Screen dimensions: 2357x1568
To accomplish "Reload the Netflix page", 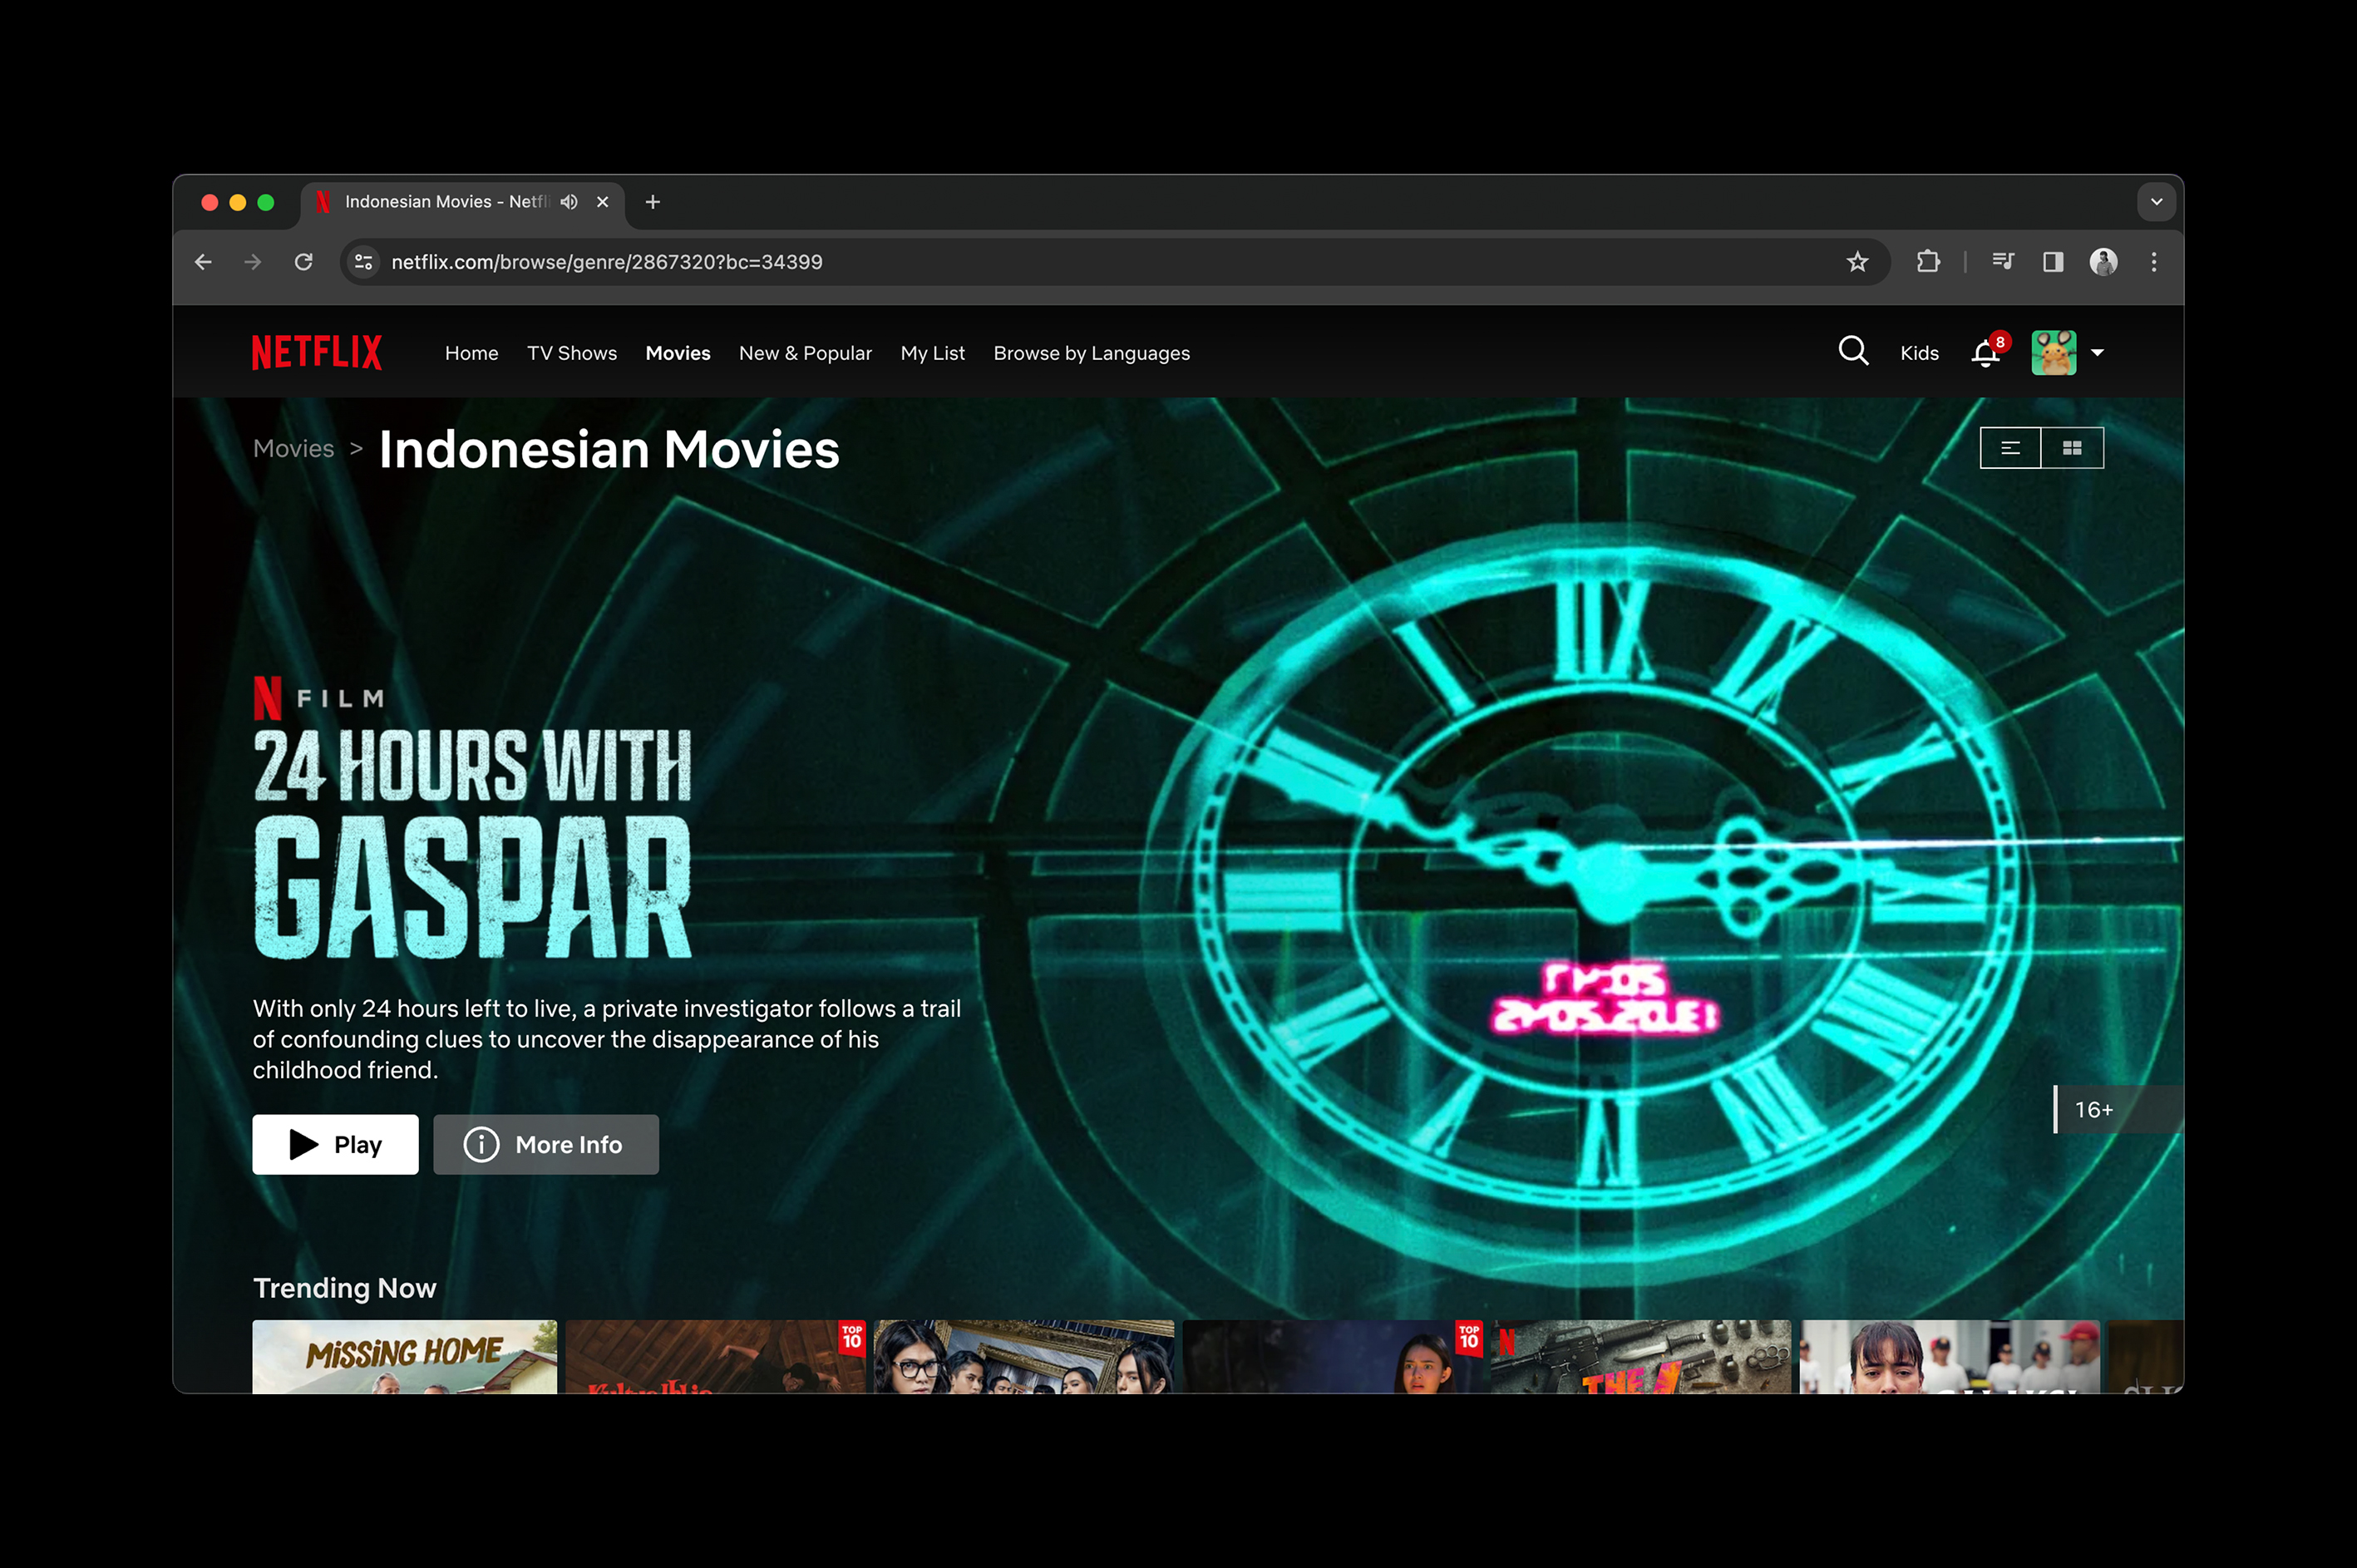I will tap(304, 262).
